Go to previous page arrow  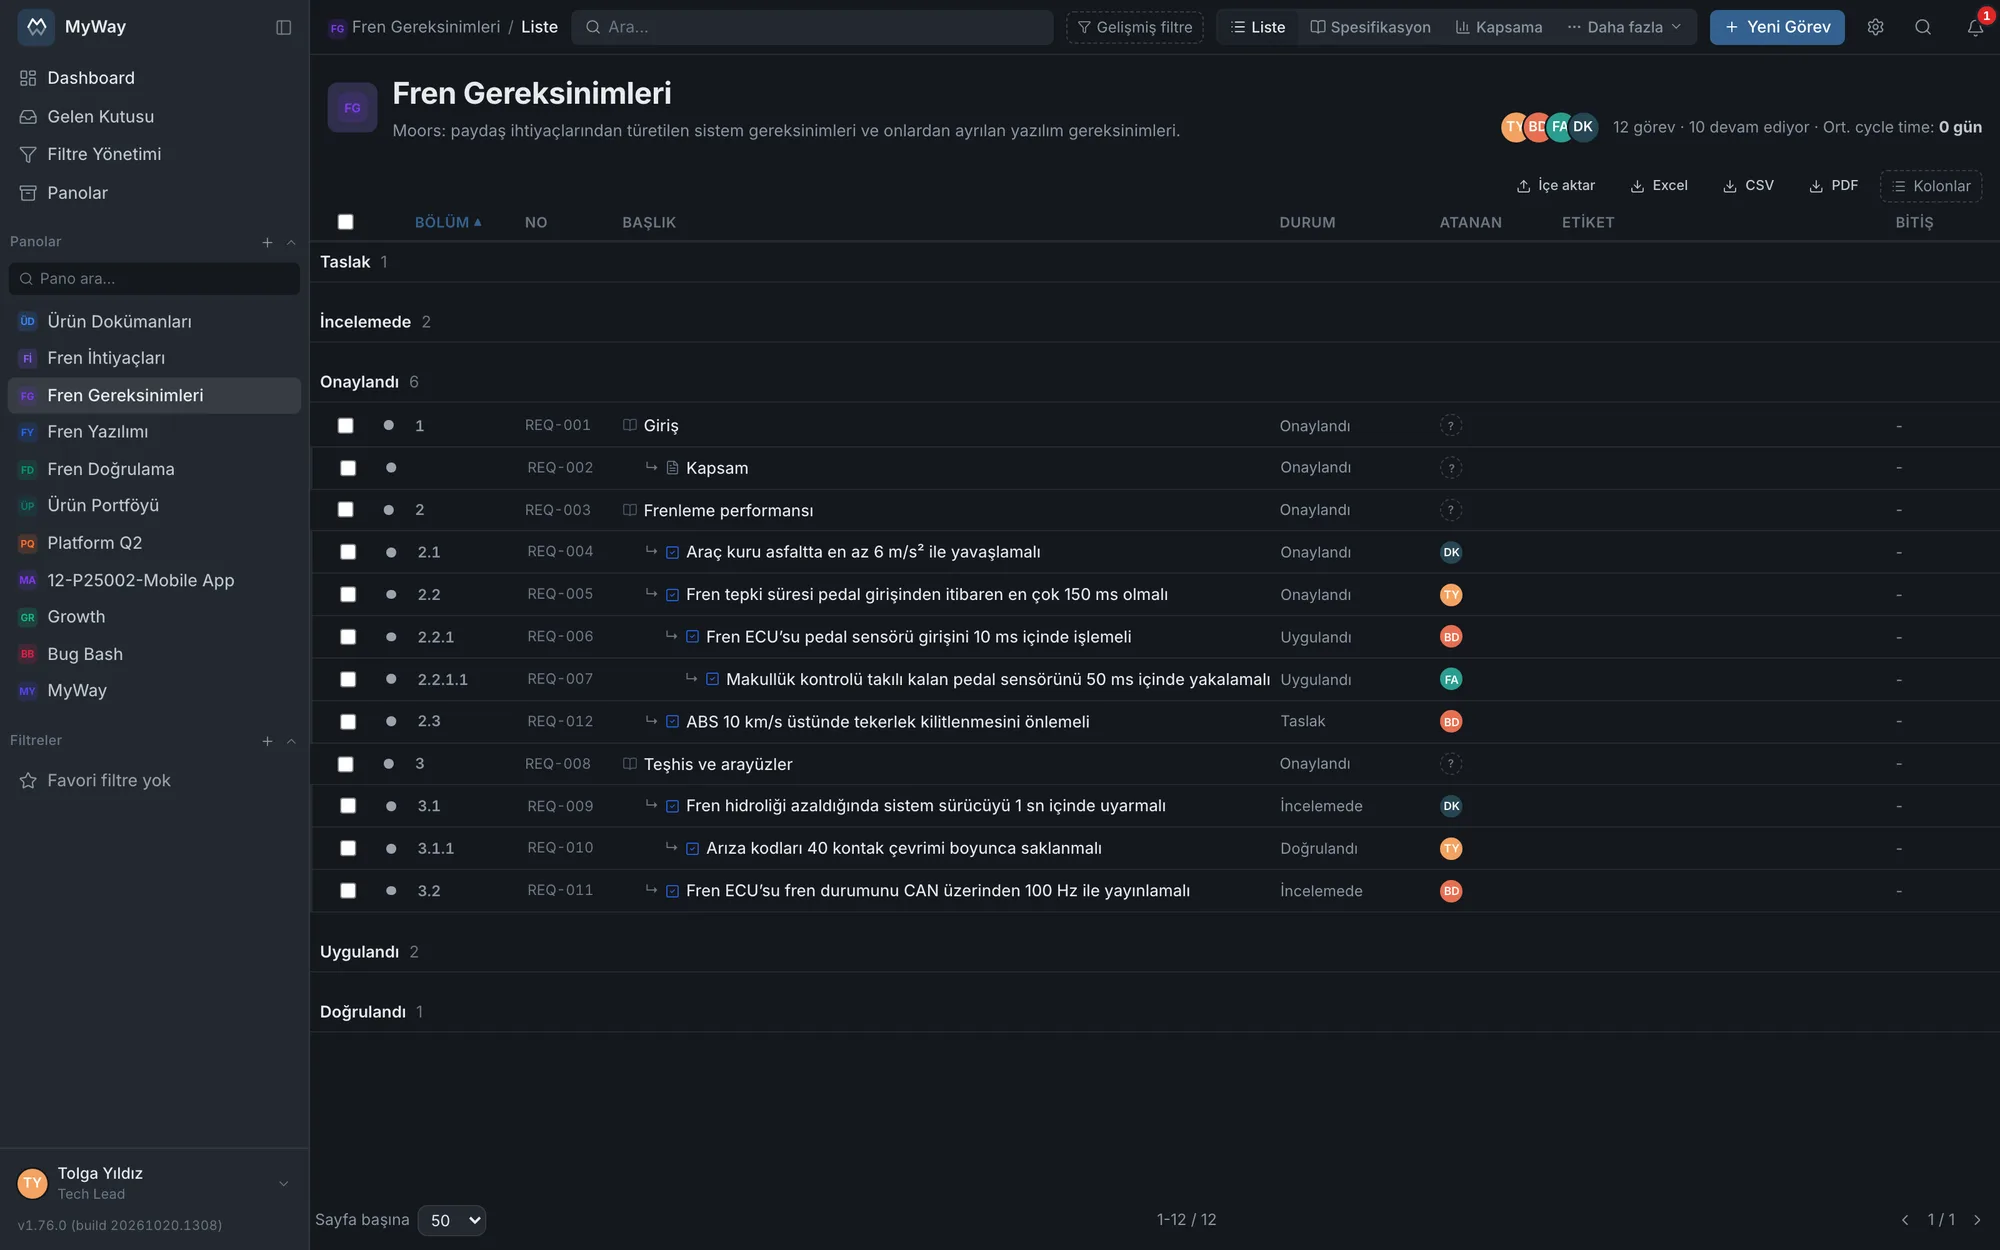[1905, 1220]
